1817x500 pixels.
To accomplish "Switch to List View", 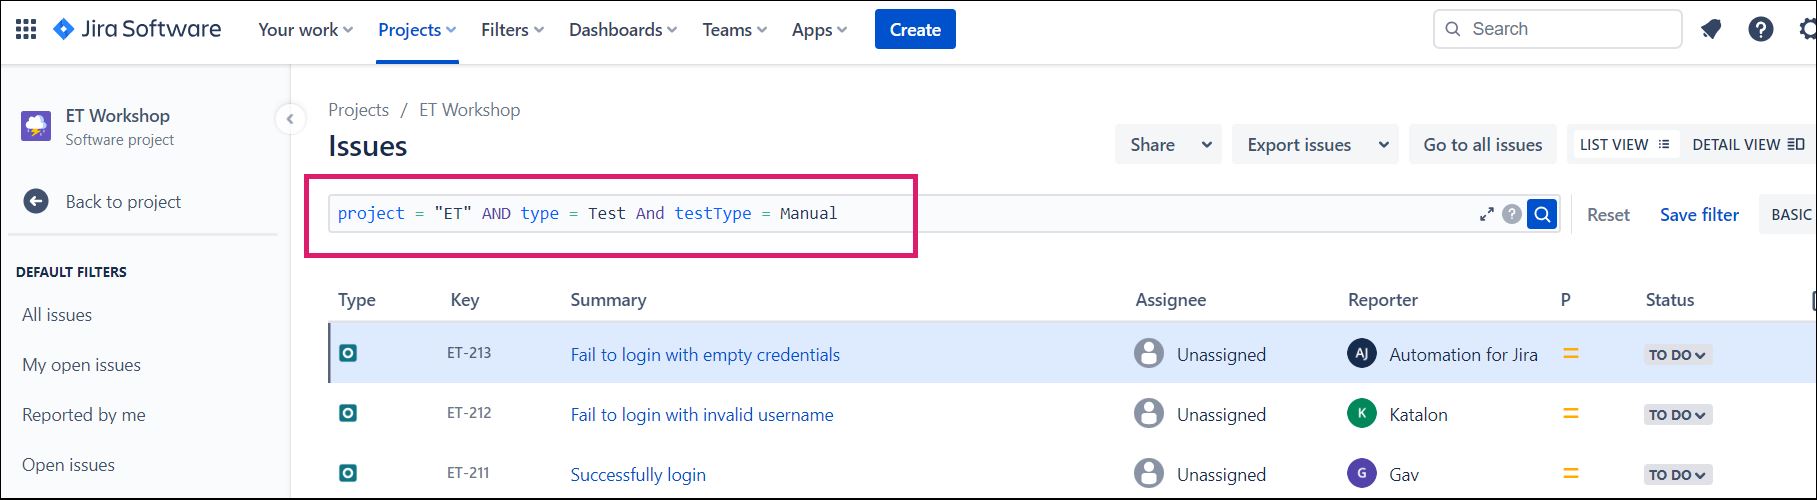I will pos(1624,145).
